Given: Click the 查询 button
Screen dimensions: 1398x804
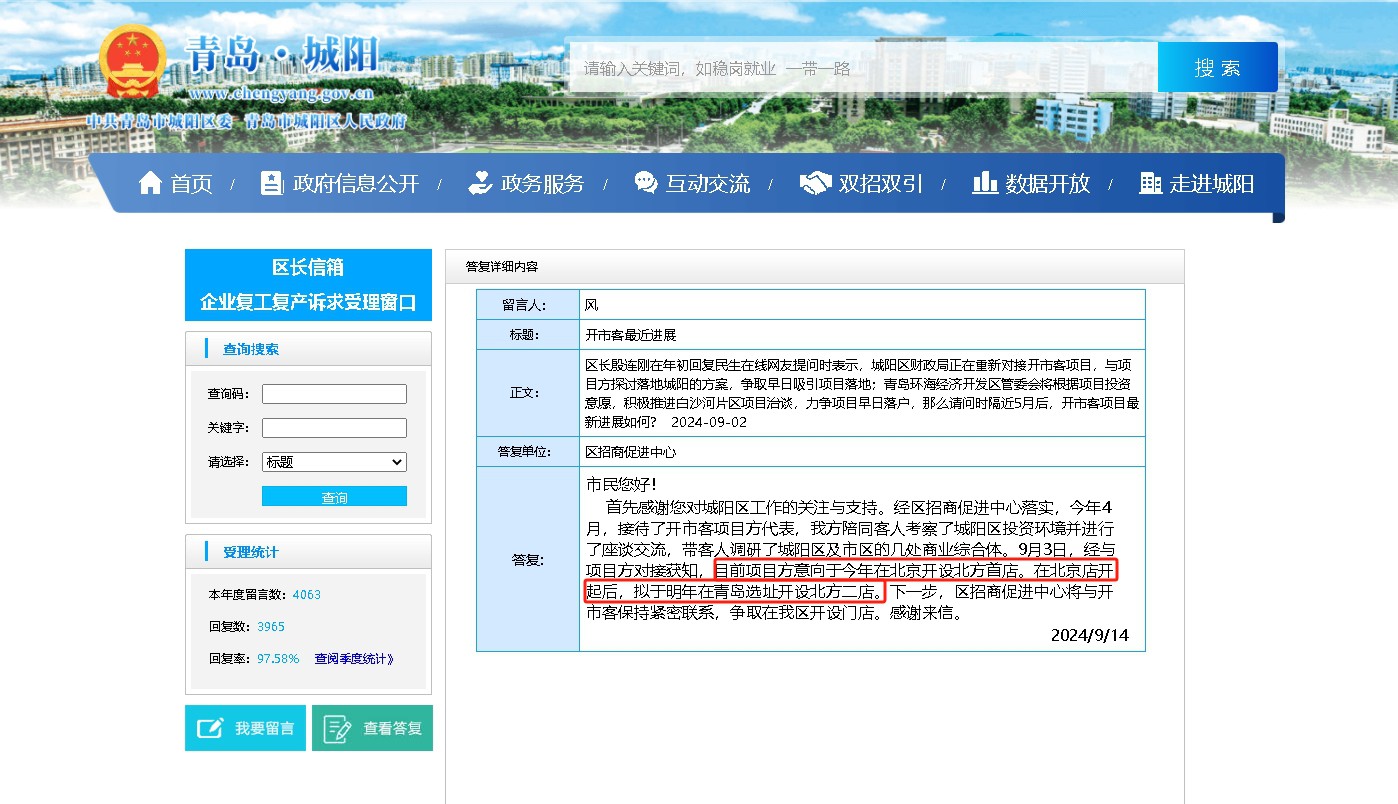Looking at the screenshot, I should point(334,497).
